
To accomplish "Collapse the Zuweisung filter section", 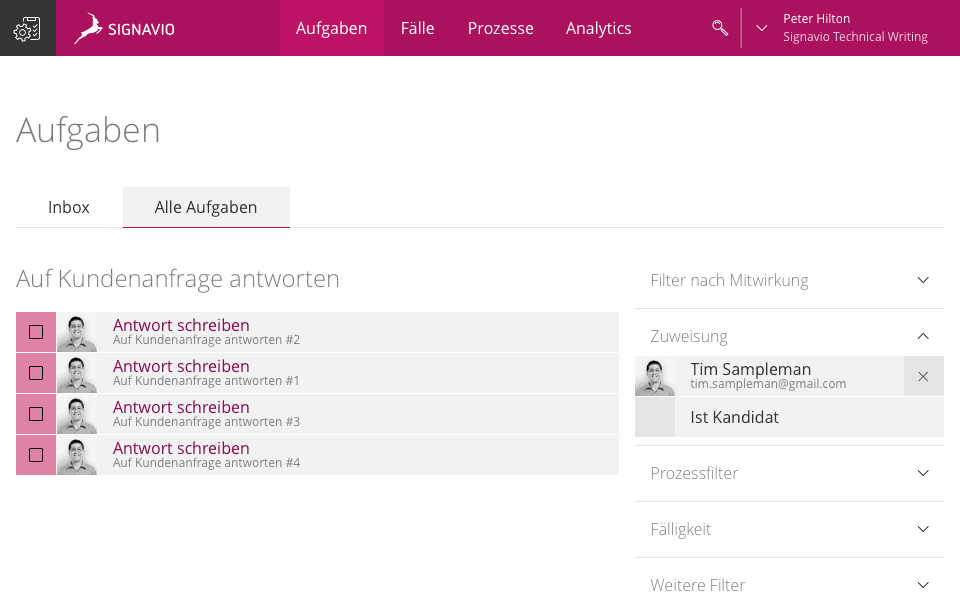I will pos(789,336).
